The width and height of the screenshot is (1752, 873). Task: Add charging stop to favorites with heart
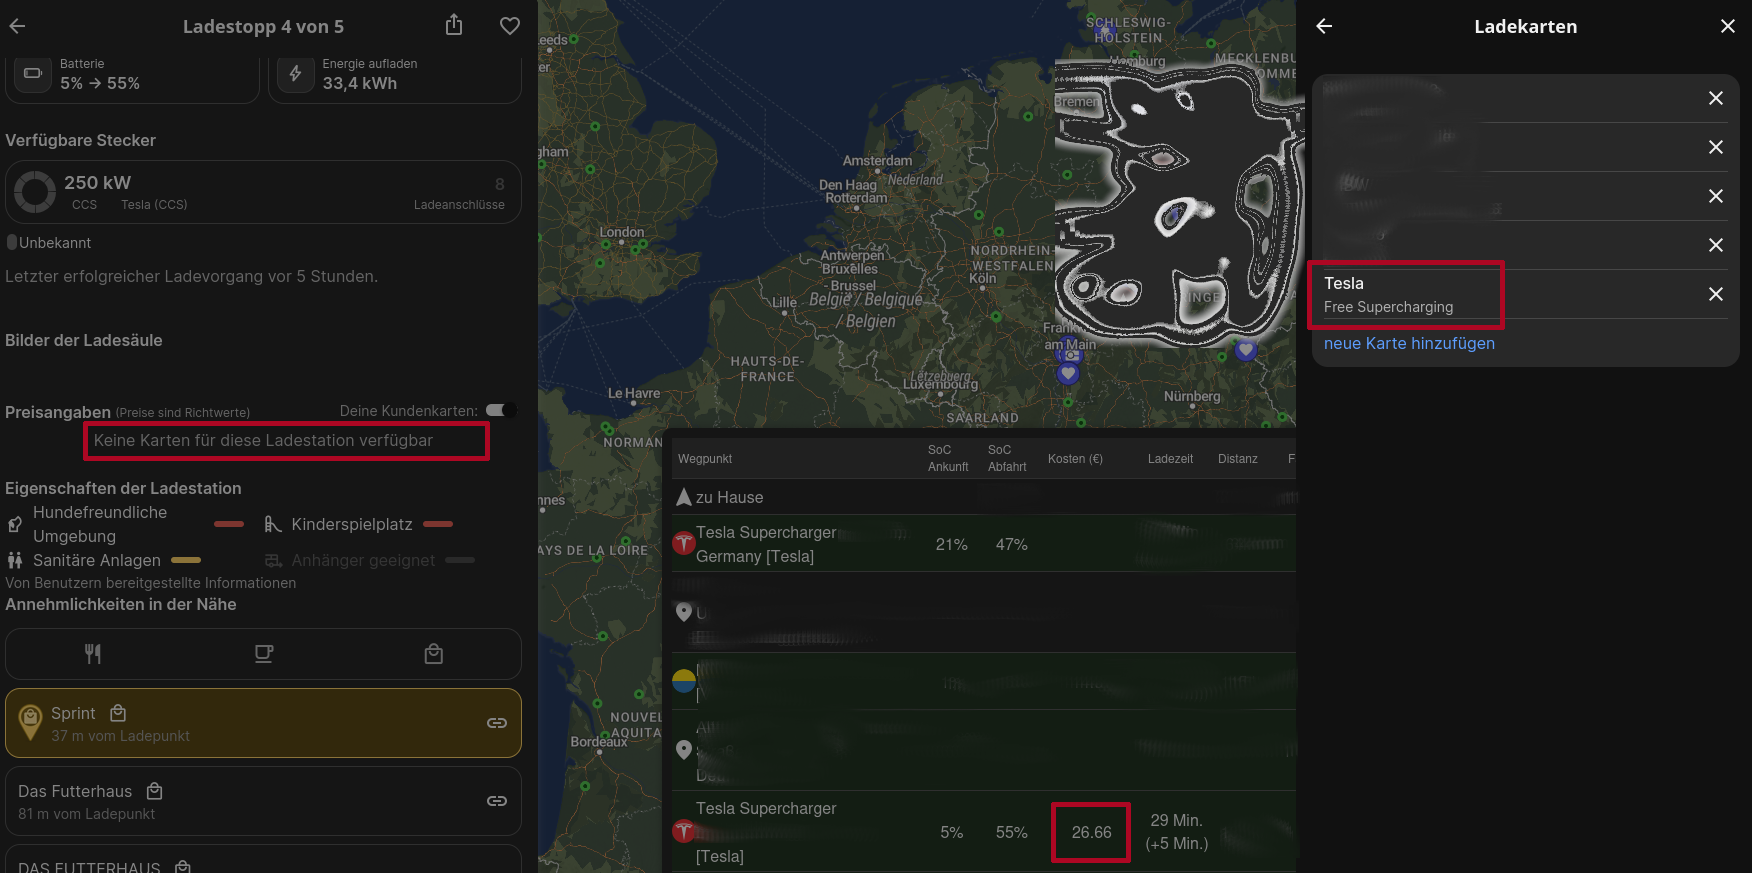coord(510,26)
